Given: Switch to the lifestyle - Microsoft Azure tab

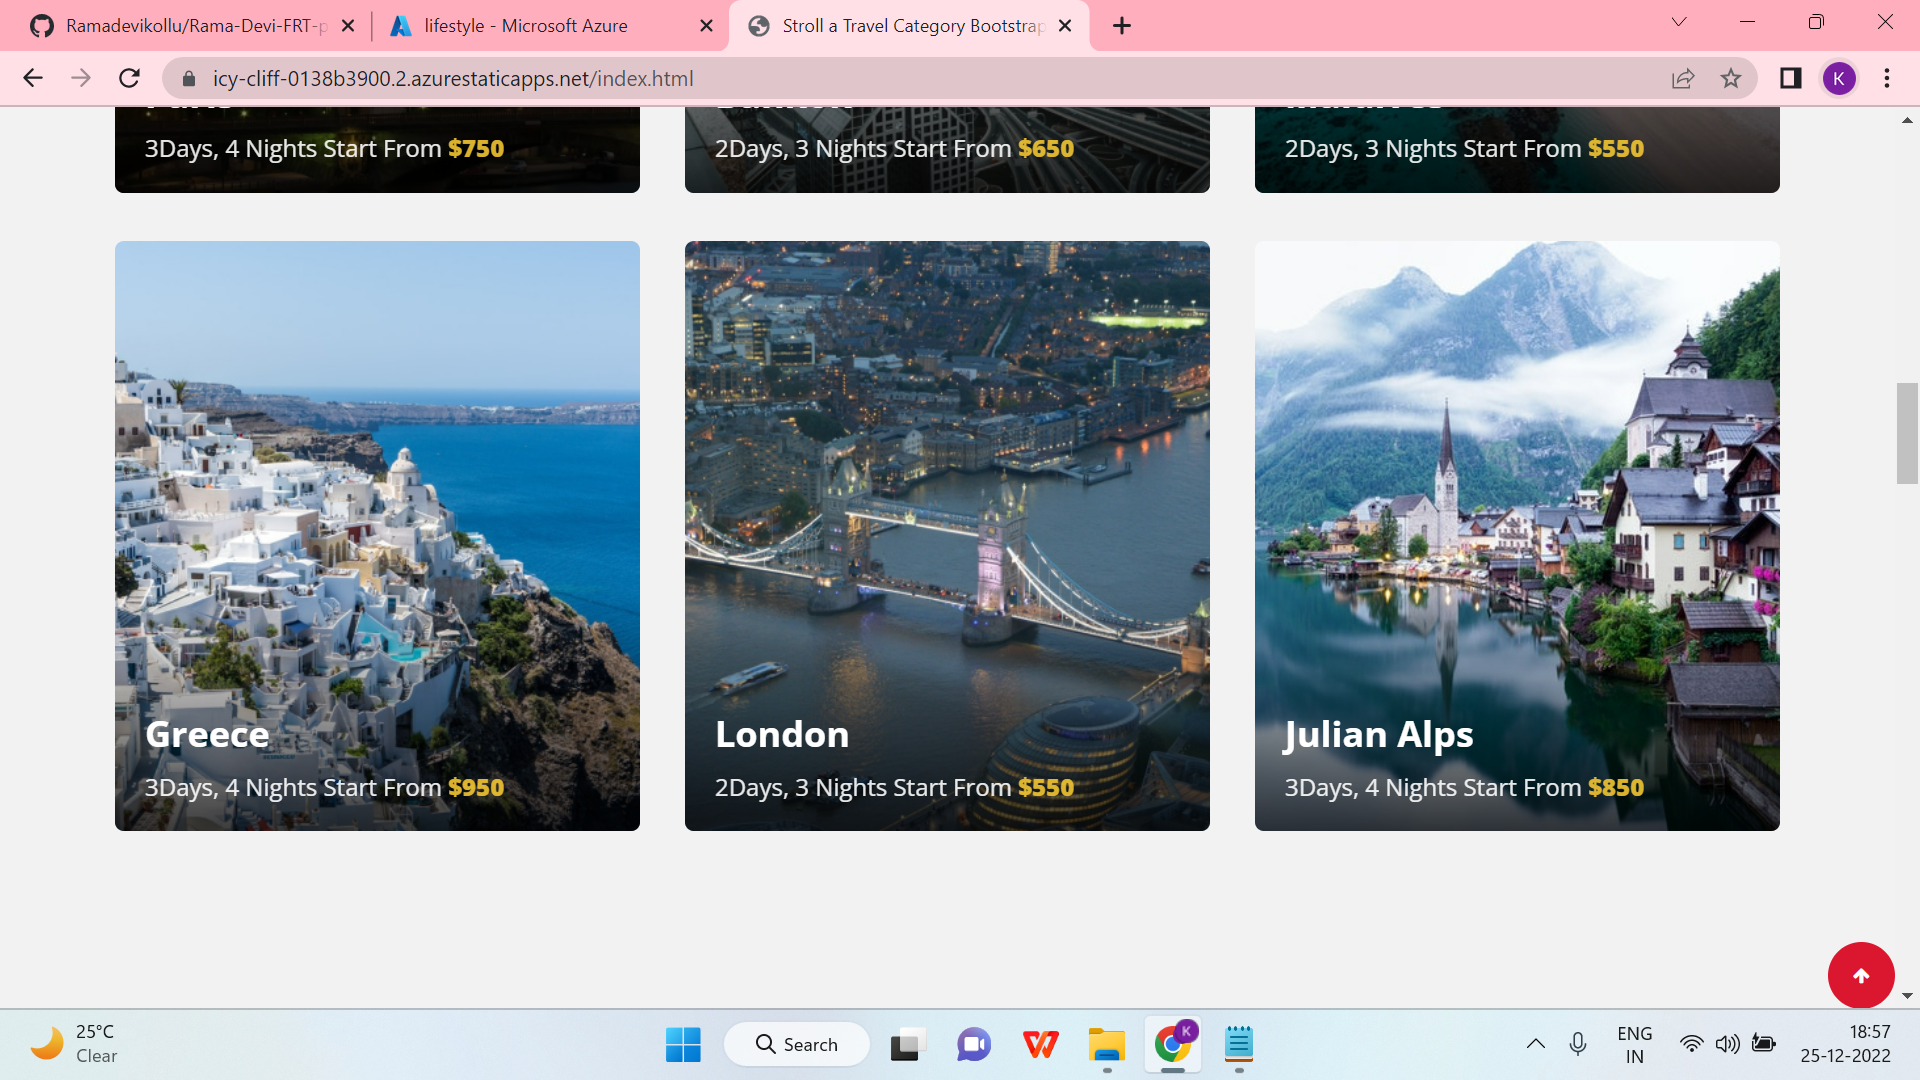Looking at the screenshot, I should coord(526,26).
